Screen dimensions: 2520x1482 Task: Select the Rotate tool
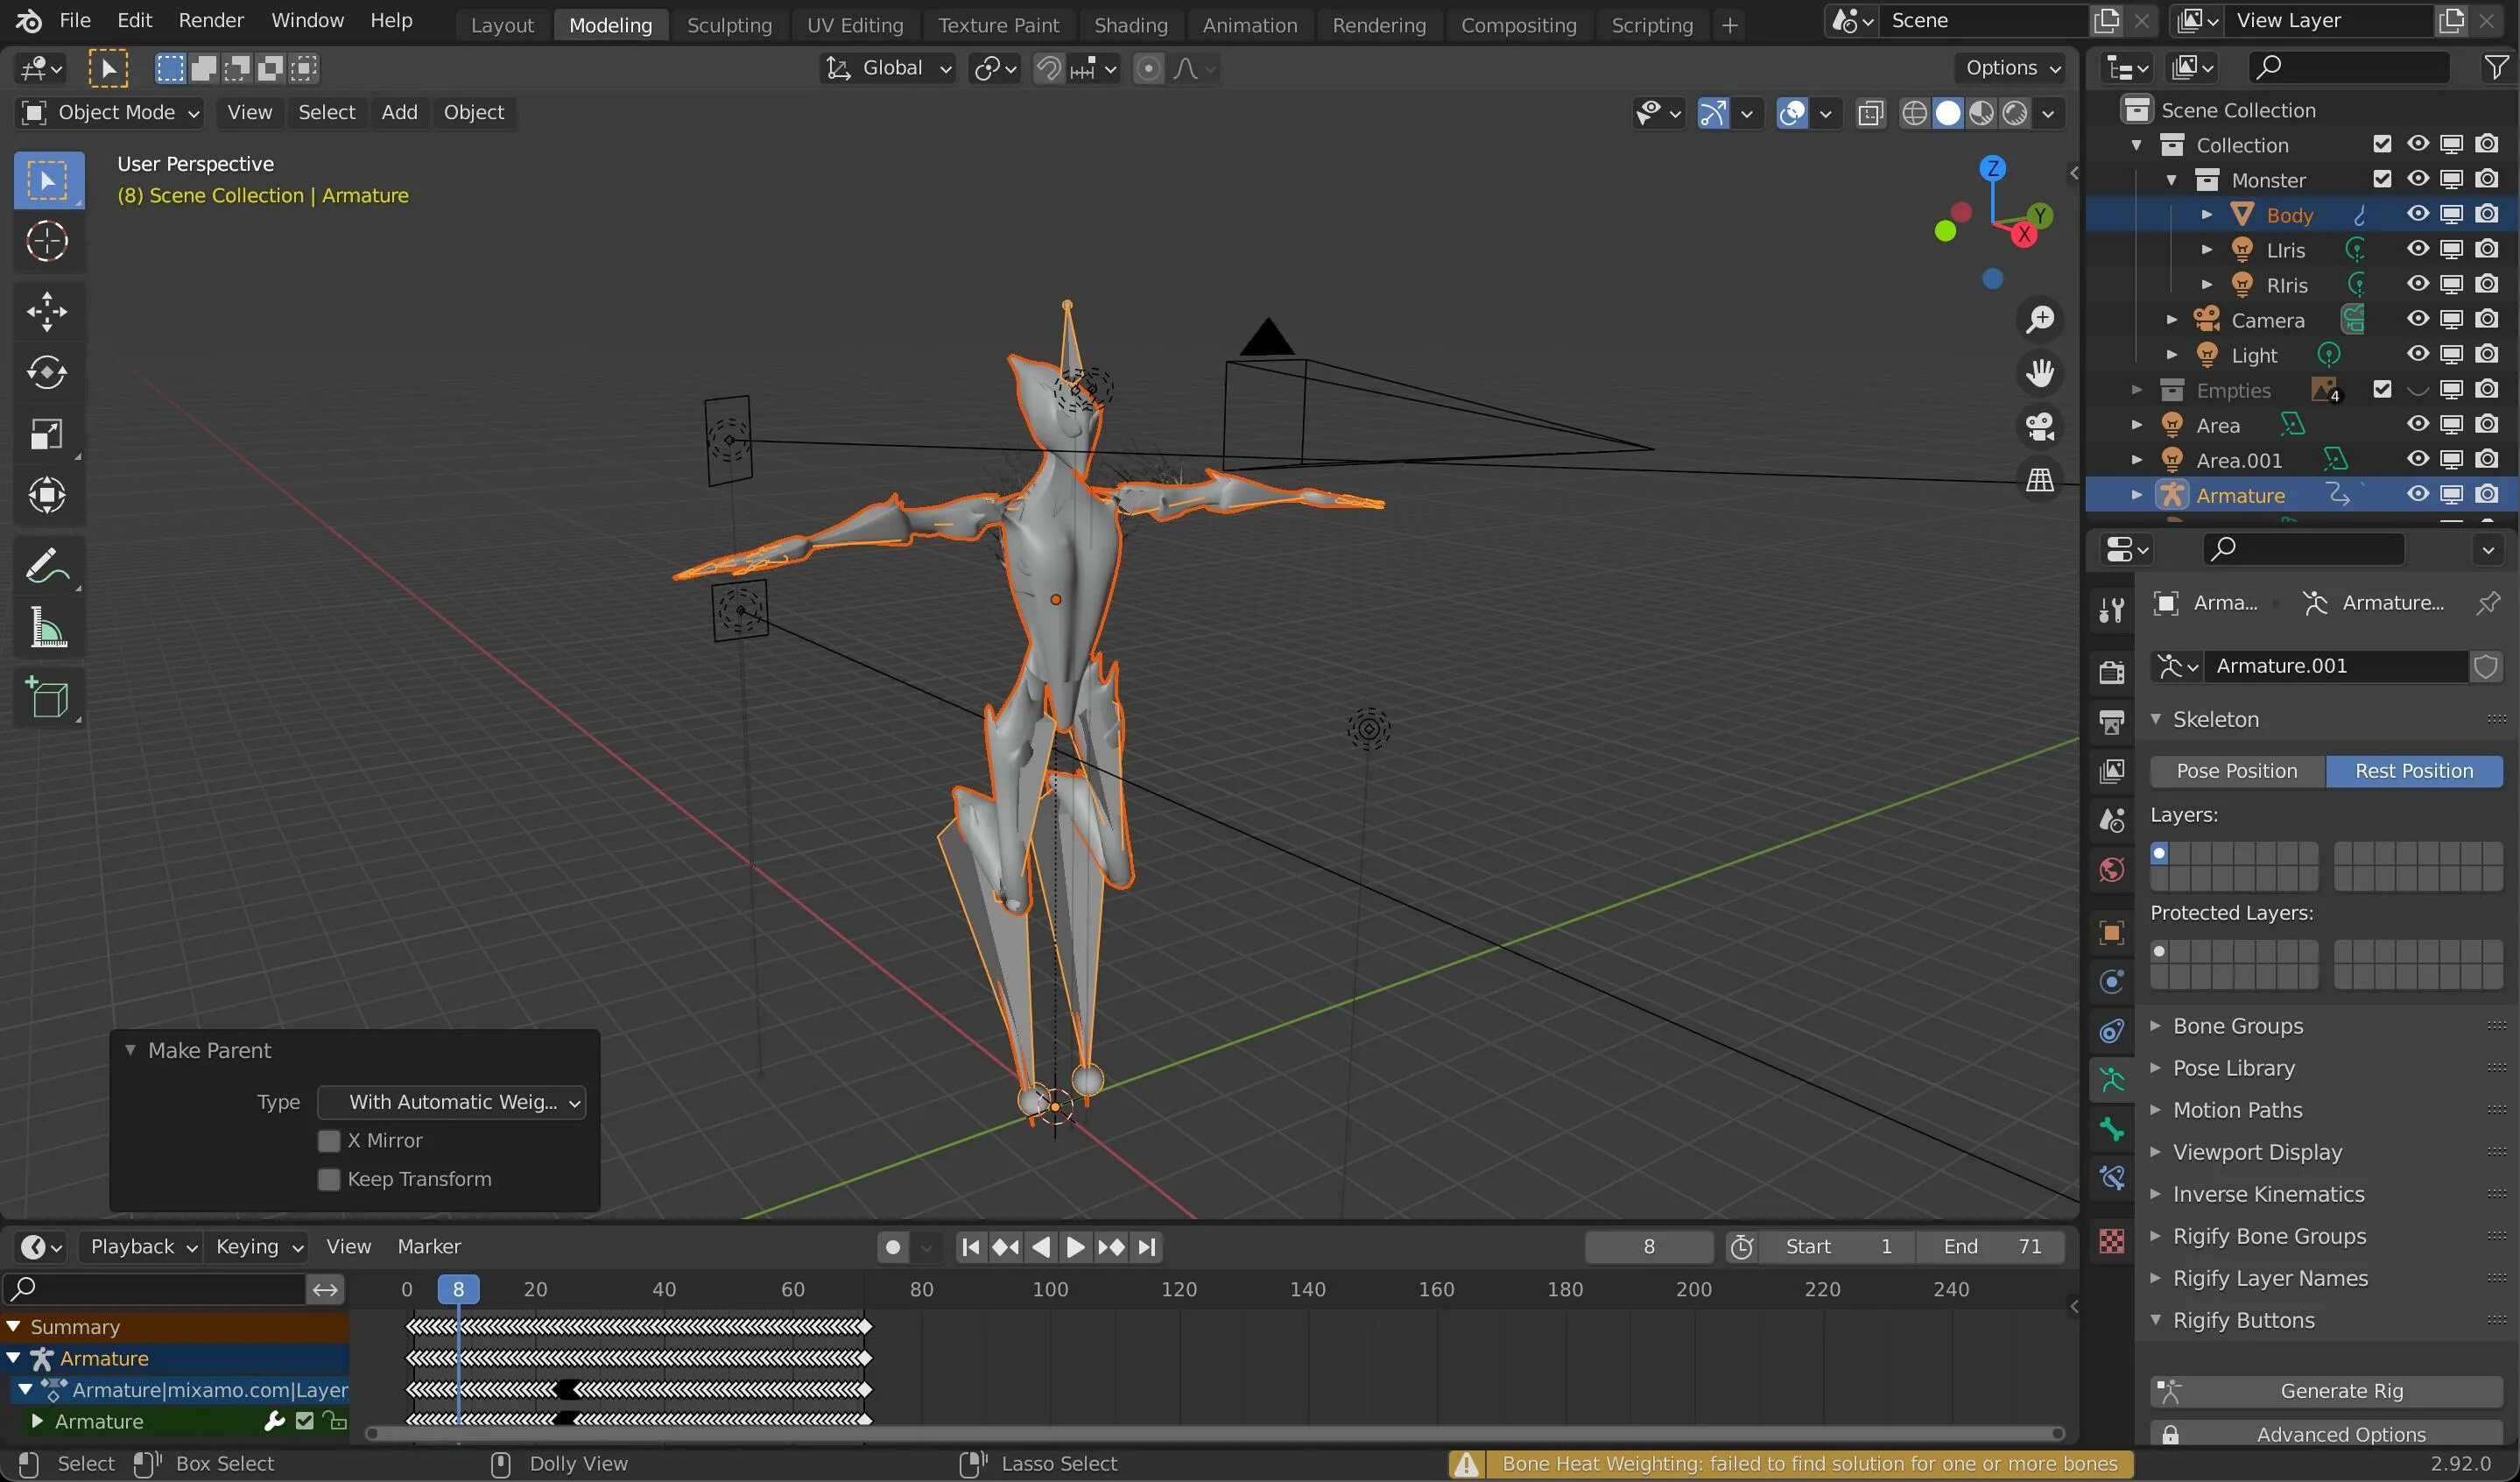47,373
